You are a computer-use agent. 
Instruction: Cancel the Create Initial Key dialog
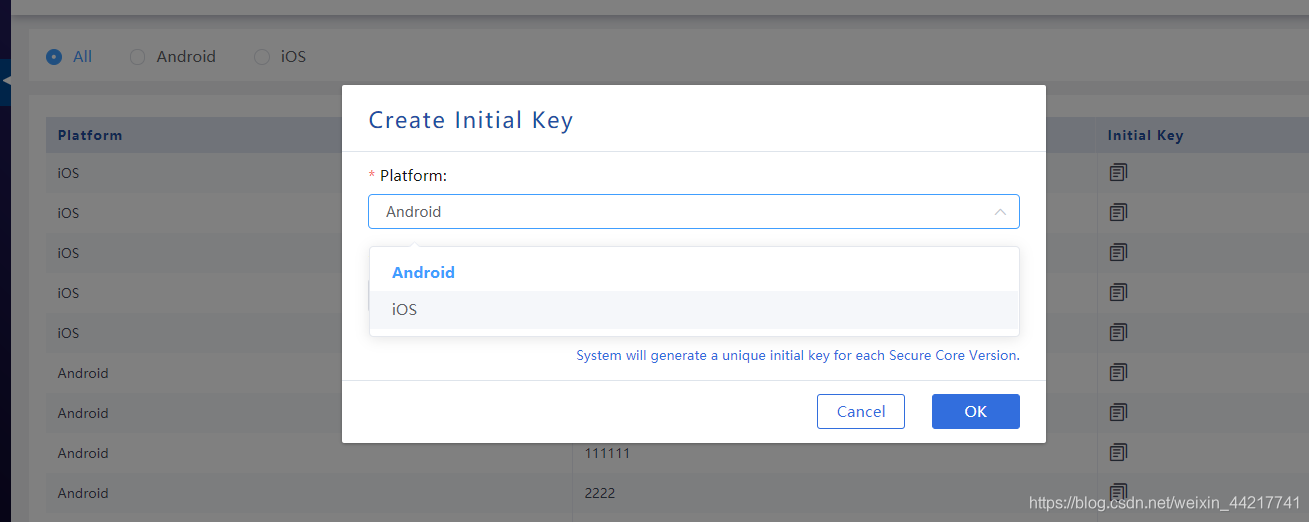861,411
